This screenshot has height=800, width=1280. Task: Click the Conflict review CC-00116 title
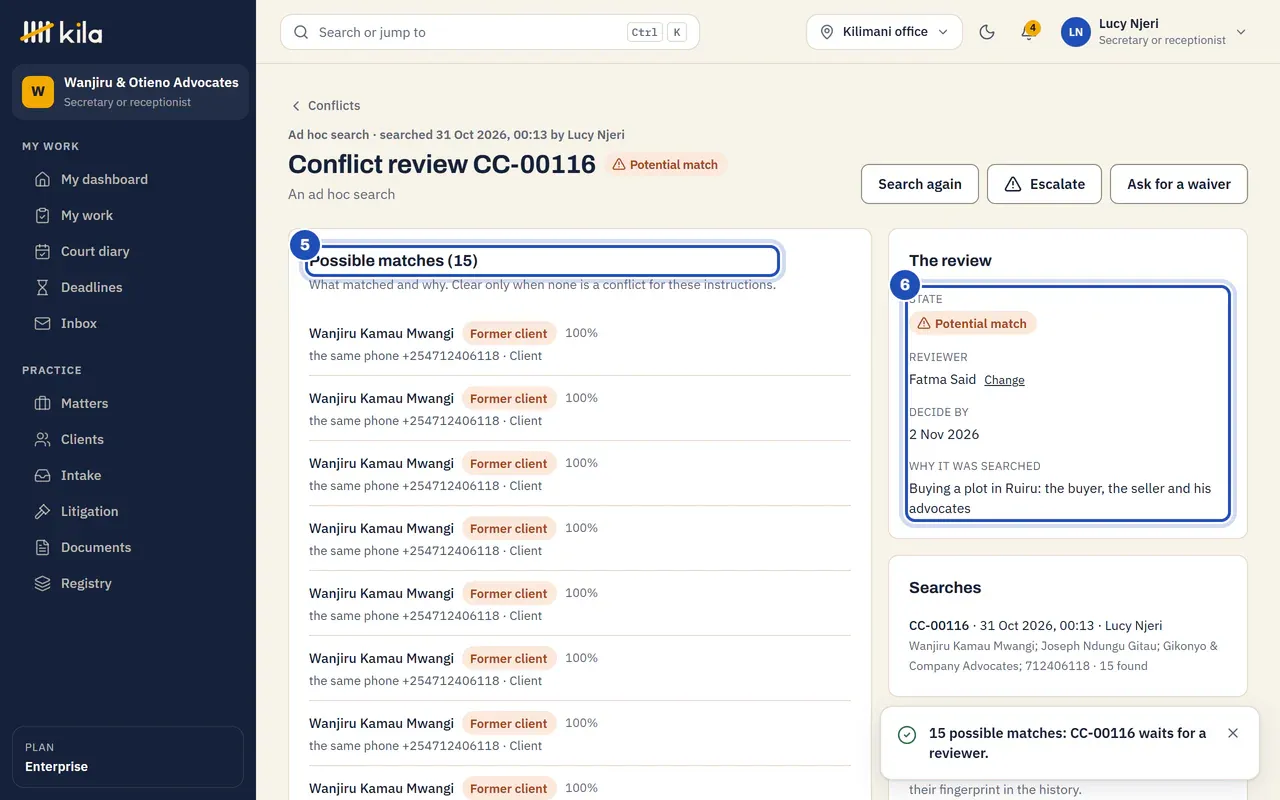coord(442,164)
